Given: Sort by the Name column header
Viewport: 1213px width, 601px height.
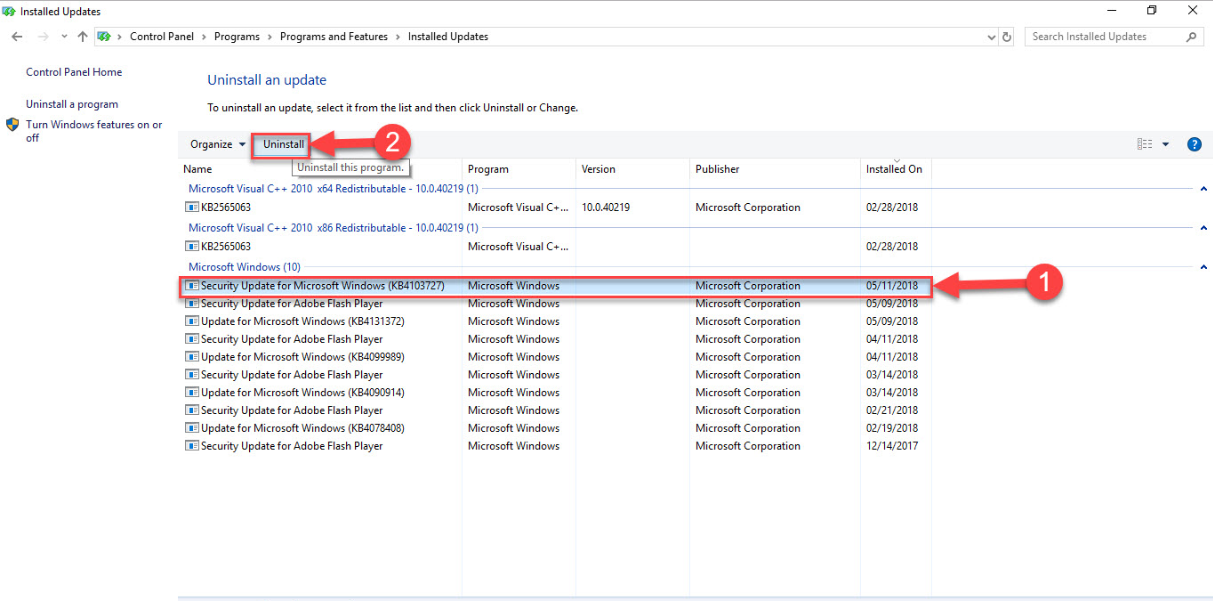Looking at the screenshot, I should pos(321,169).
